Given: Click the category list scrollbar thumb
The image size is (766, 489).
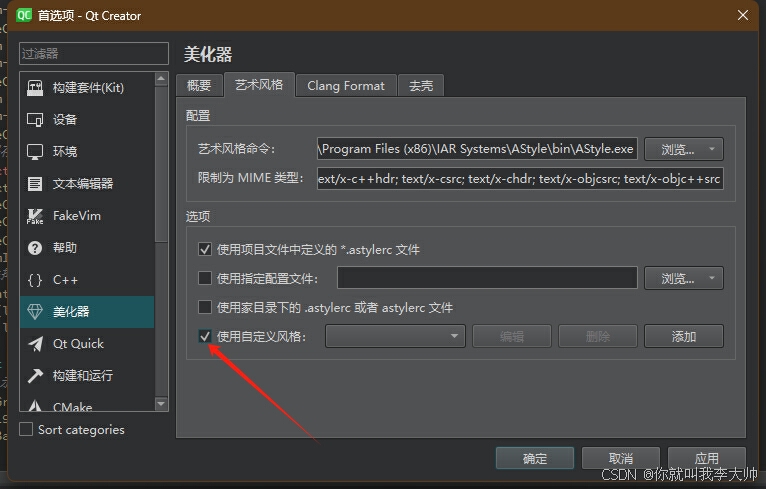Looking at the screenshot, I should [x=161, y=164].
